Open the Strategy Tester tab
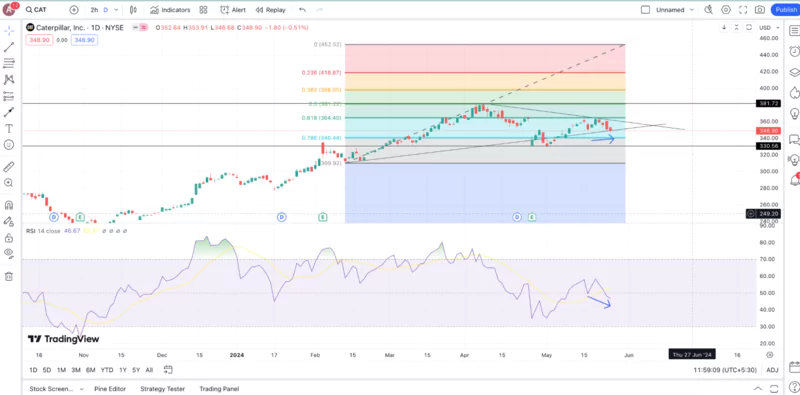Screen dimensions: 800x395 pyautogui.click(x=163, y=389)
